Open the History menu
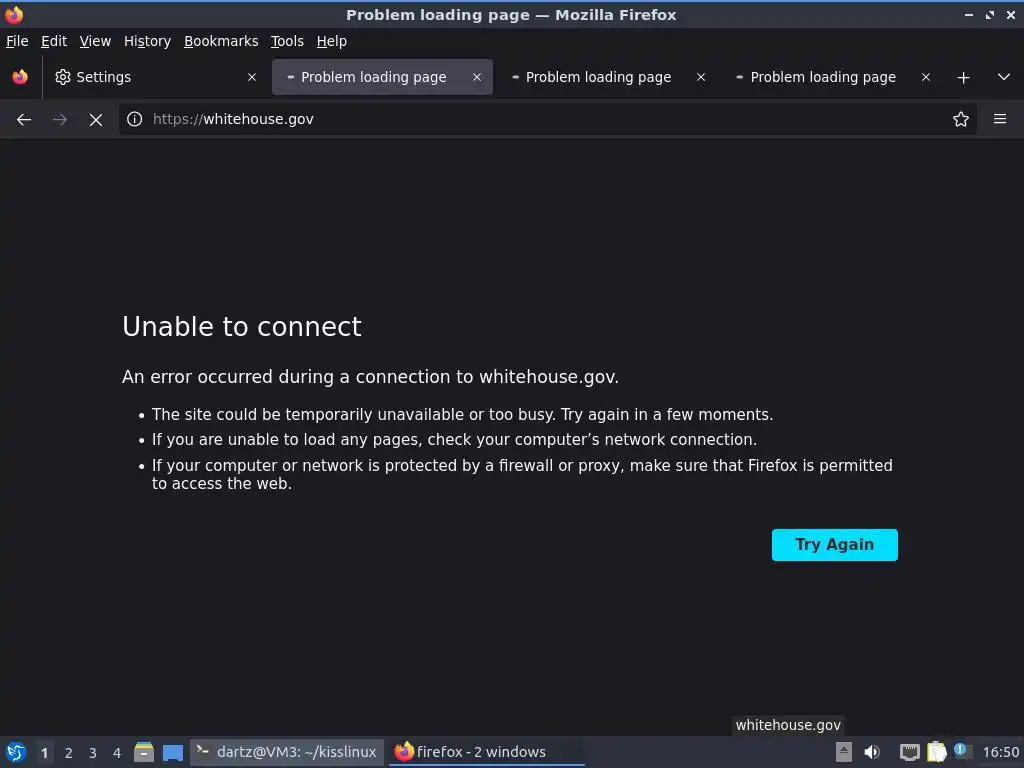The image size is (1024, 768). [147, 41]
